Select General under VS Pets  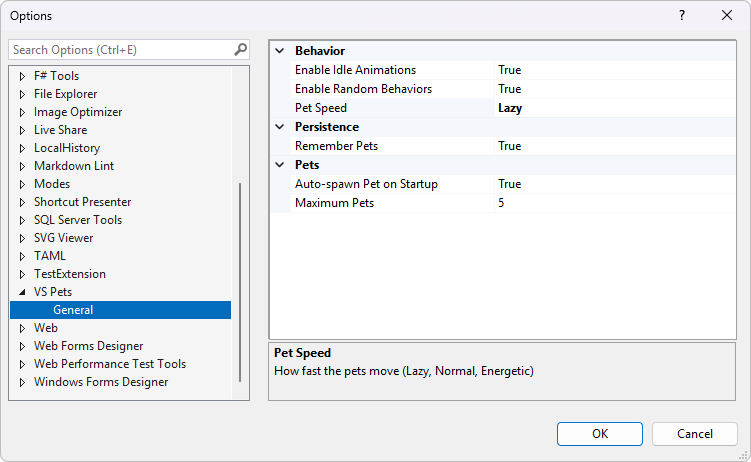point(73,310)
